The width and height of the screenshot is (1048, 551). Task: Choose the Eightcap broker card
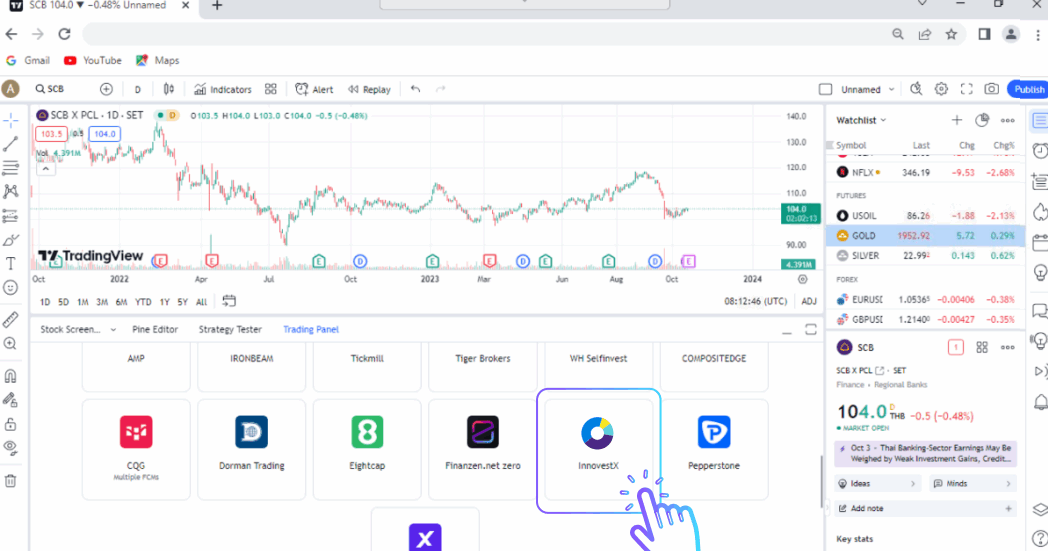click(367, 450)
